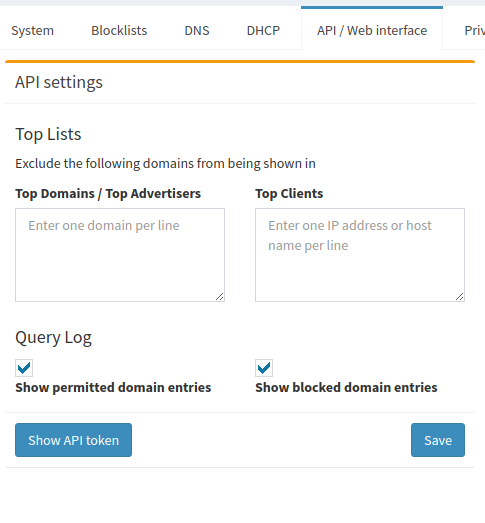The height and width of the screenshot is (523, 485).
Task: Select the DHCP tab
Action: pyautogui.click(x=263, y=30)
